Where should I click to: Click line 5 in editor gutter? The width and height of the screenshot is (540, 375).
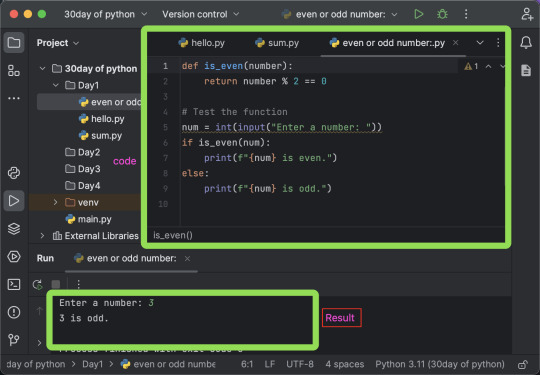[165, 127]
